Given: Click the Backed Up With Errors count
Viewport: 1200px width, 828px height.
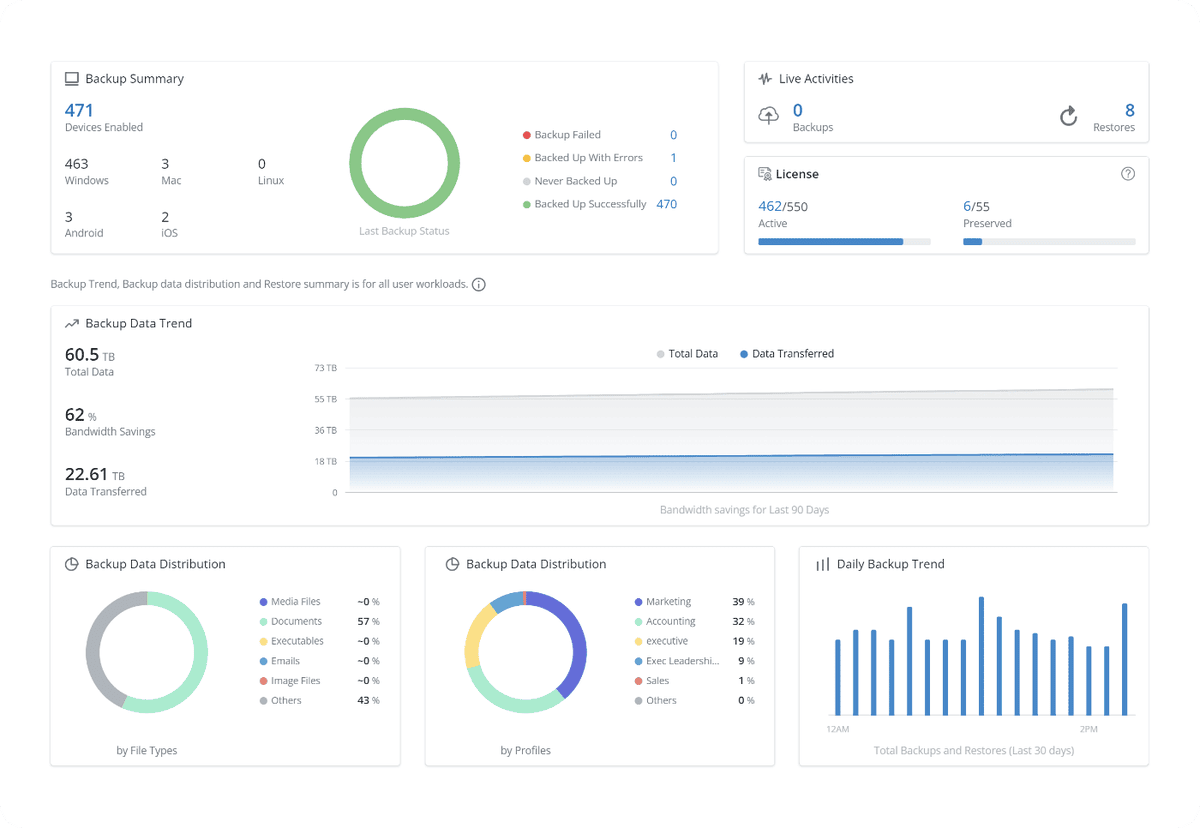Looking at the screenshot, I should tap(673, 157).
